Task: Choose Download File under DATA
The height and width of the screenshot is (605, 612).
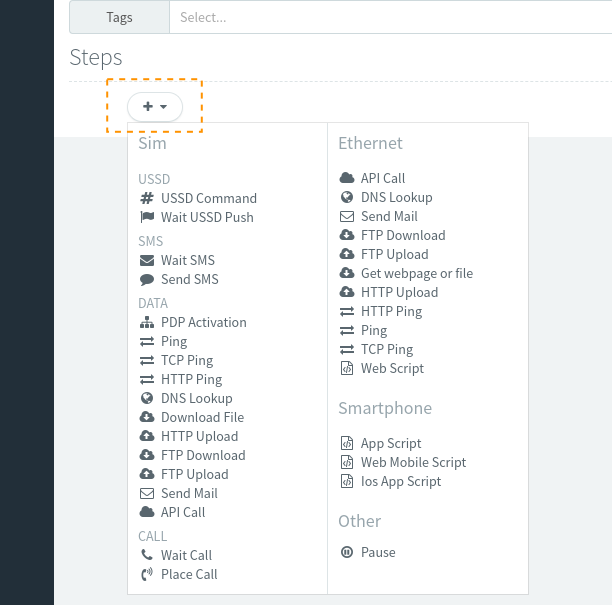Action: pyautogui.click(x=202, y=417)
